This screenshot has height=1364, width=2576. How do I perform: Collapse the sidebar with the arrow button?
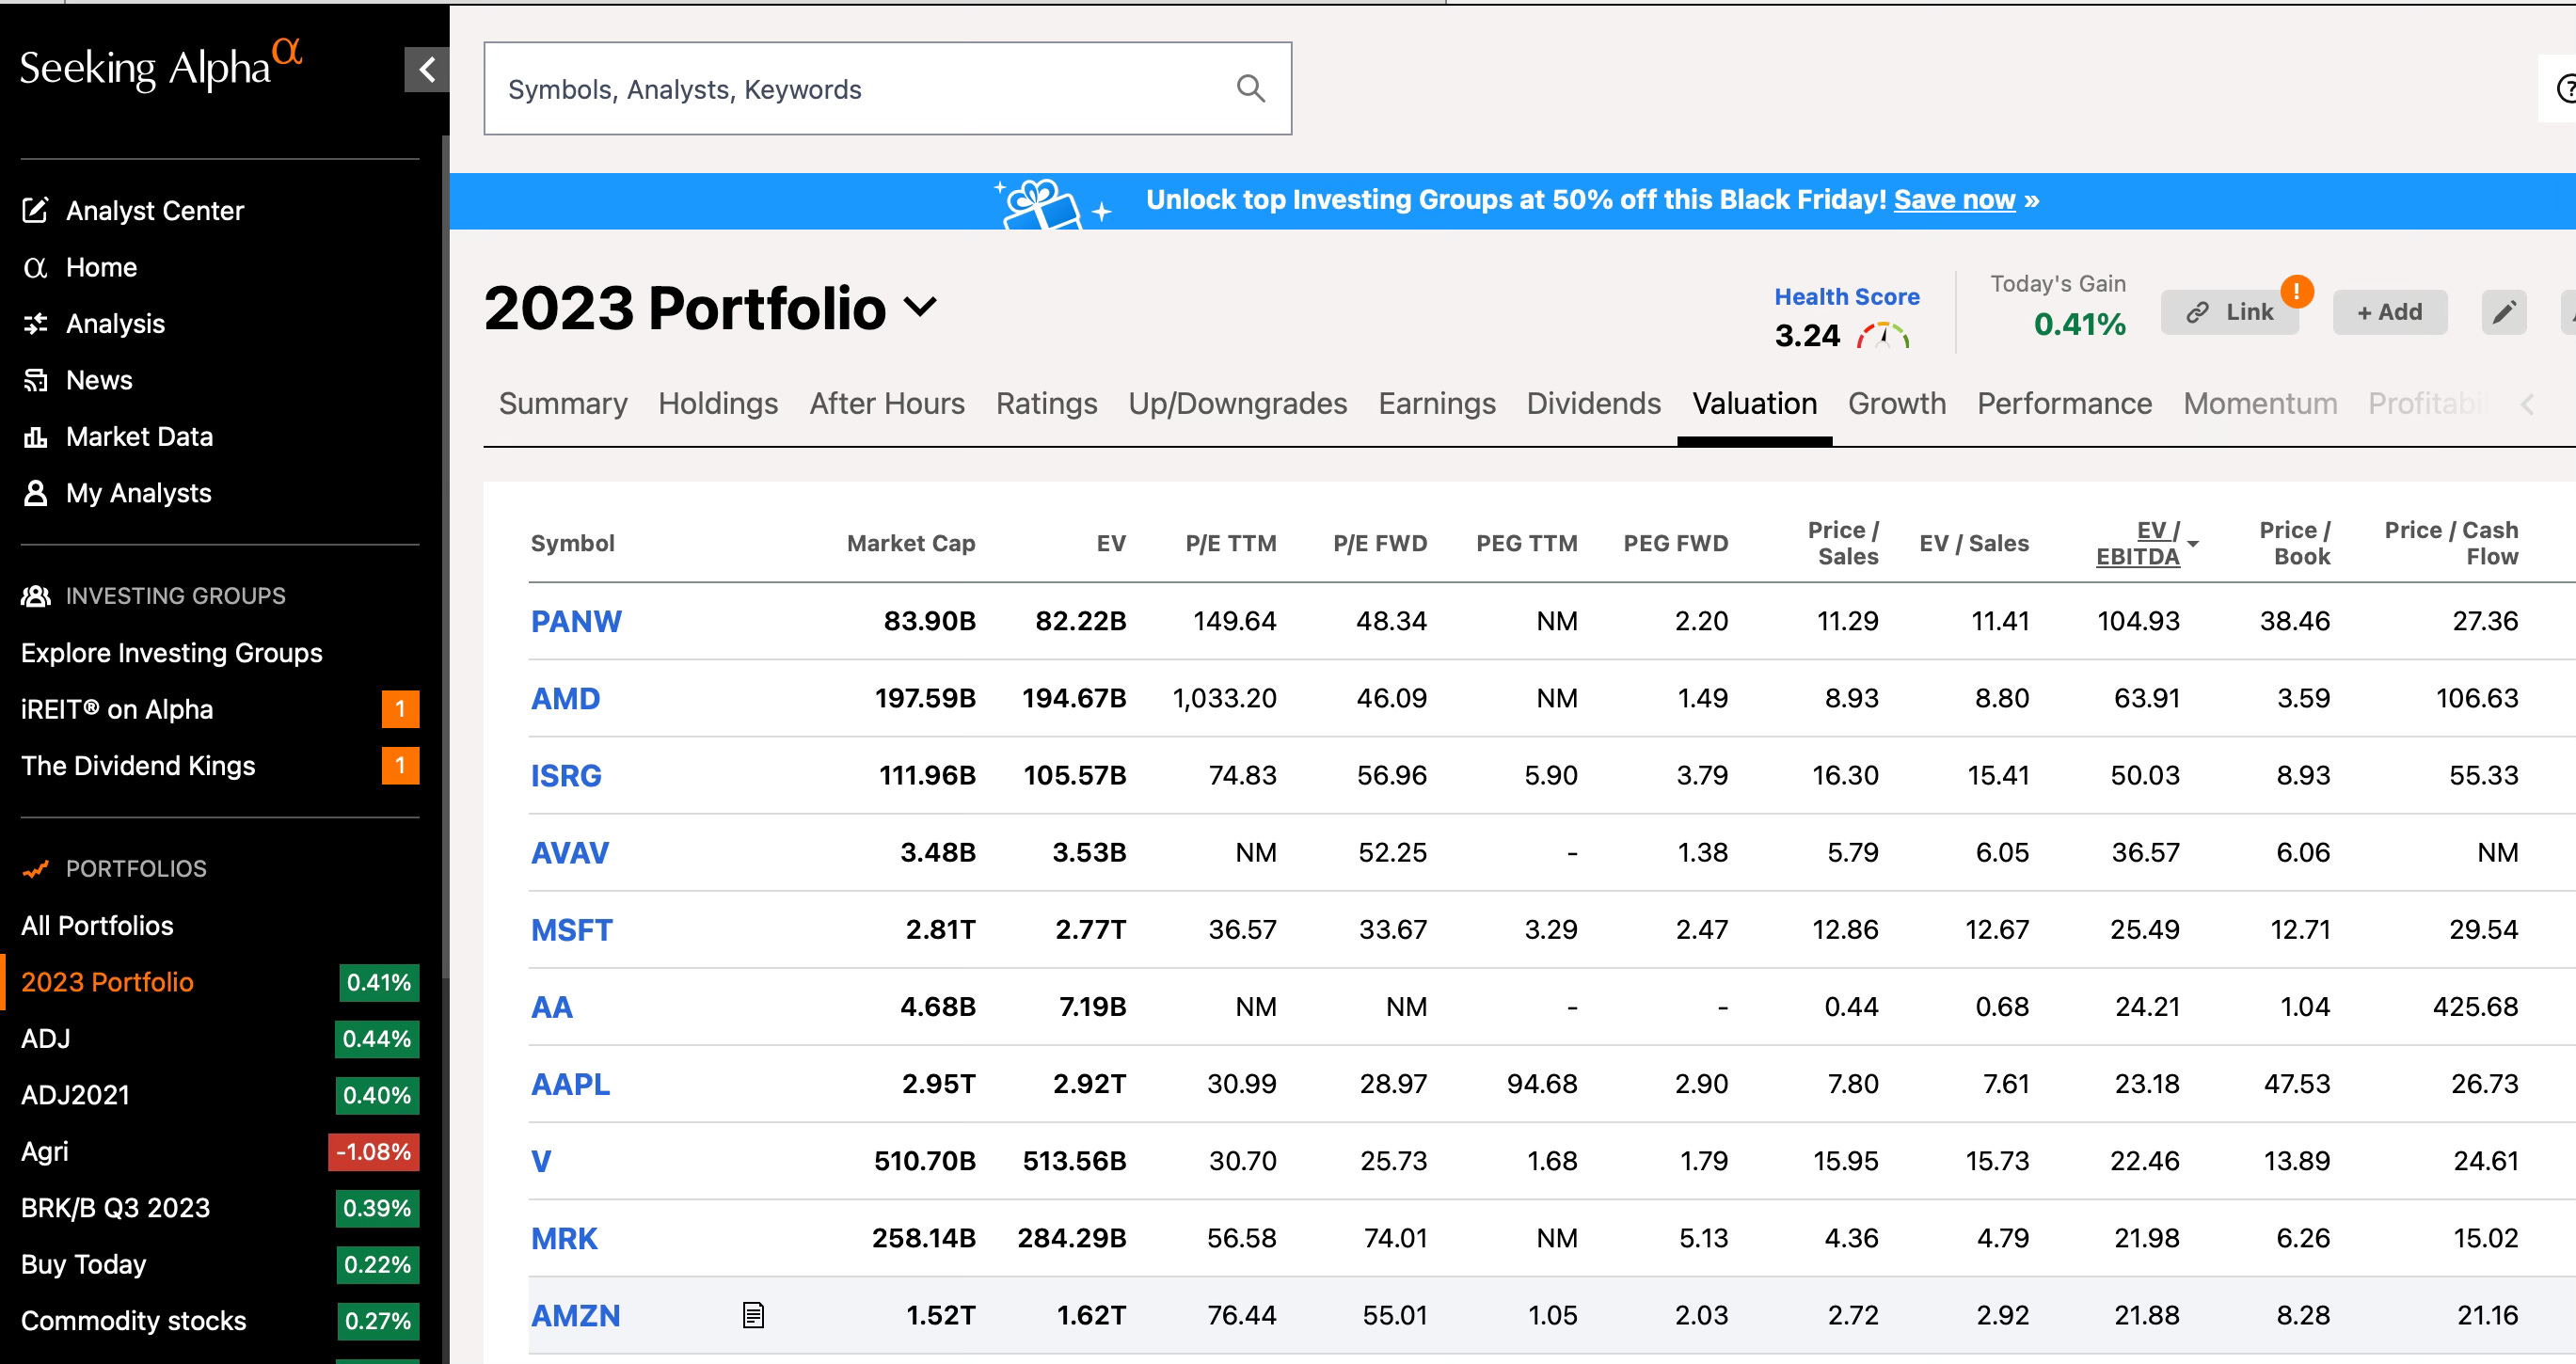tap(427, 69)
